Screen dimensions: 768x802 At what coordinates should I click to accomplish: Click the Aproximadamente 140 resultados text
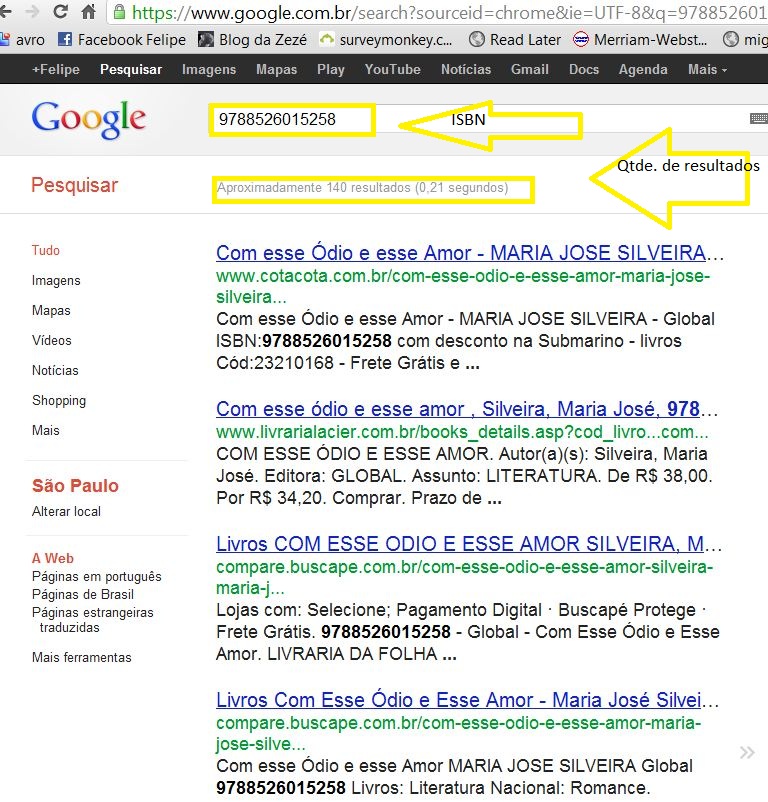point(363,188)
